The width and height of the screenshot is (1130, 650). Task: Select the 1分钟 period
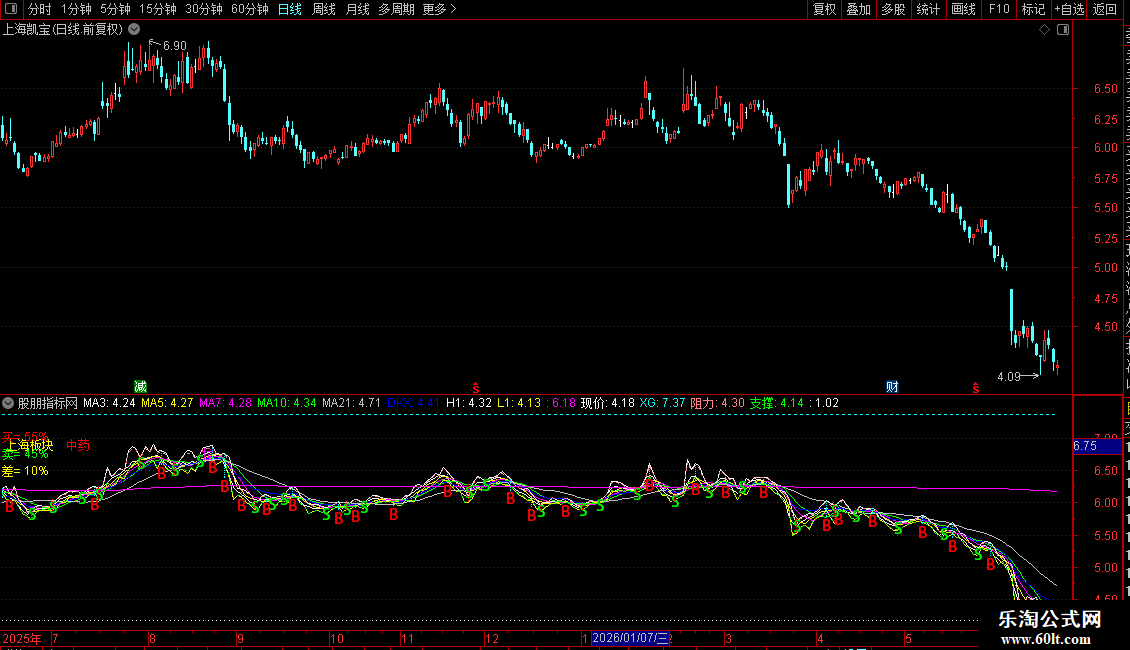point(76,9)
